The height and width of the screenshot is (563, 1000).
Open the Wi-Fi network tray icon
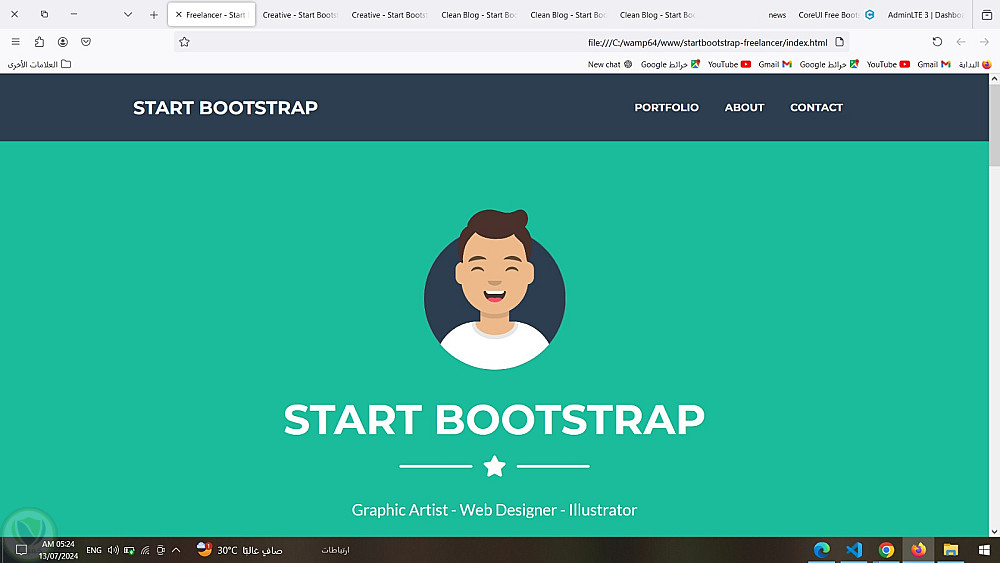click(145, 550)
